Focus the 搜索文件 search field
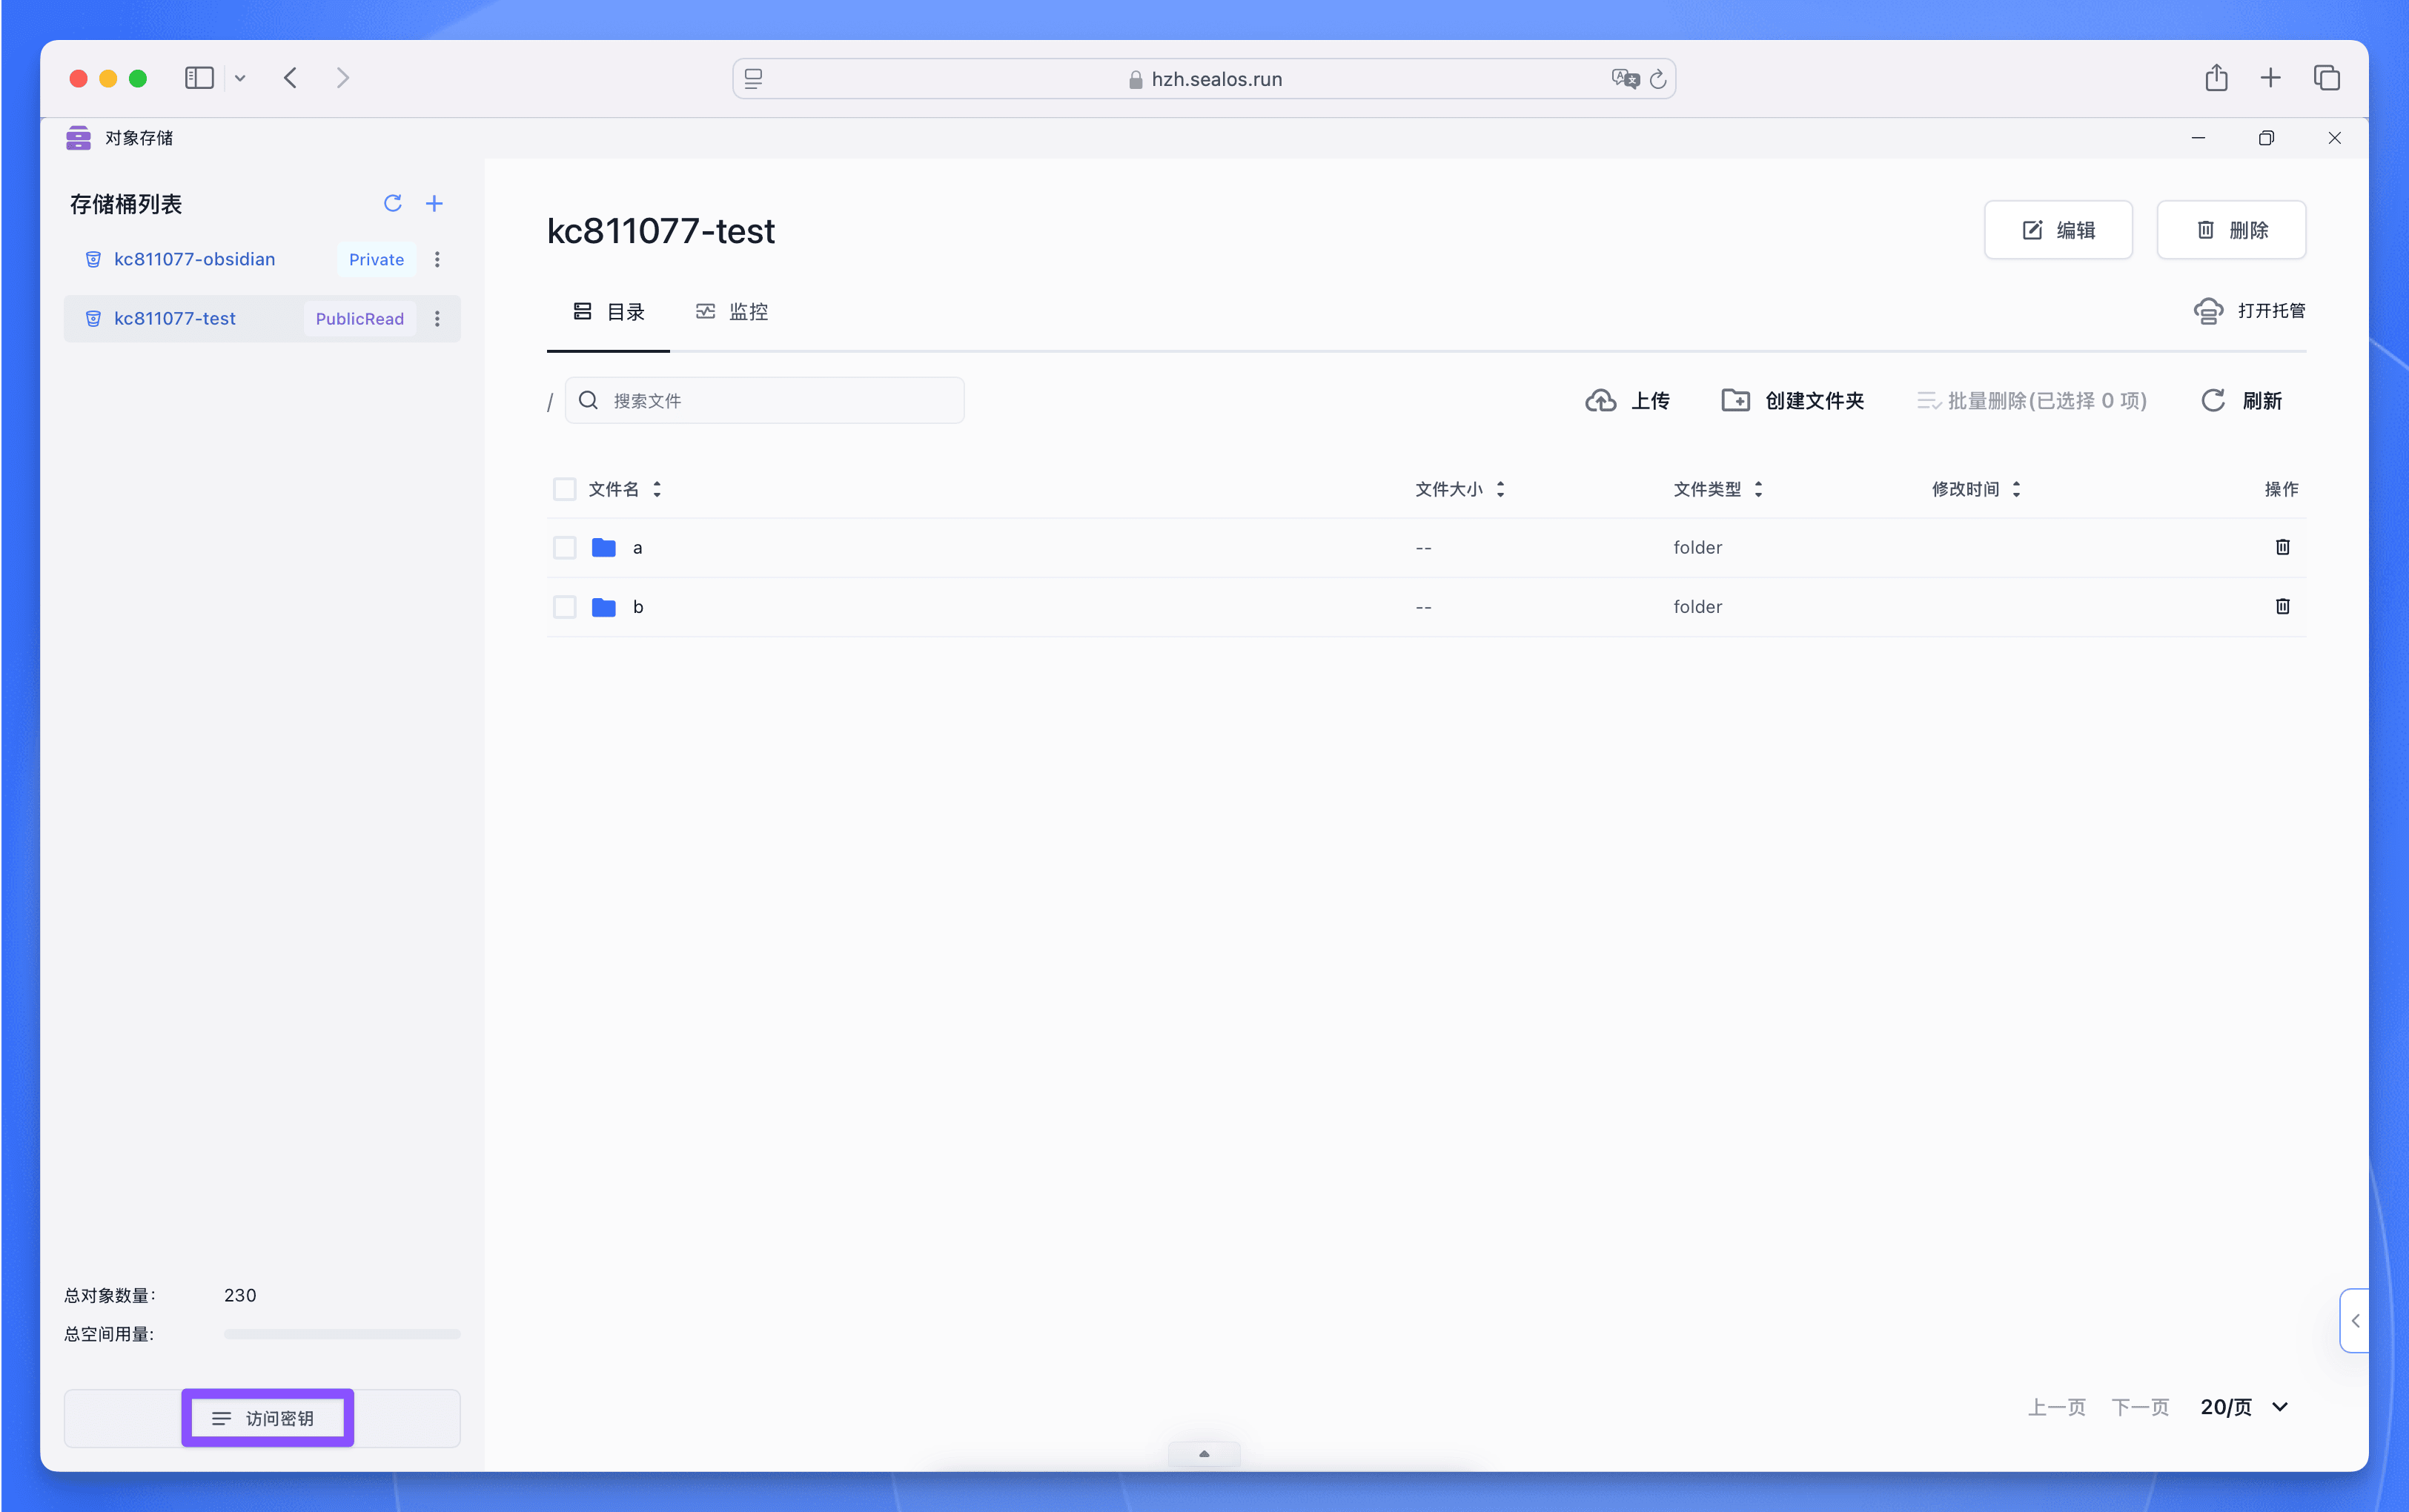 (x=764, y=401)
